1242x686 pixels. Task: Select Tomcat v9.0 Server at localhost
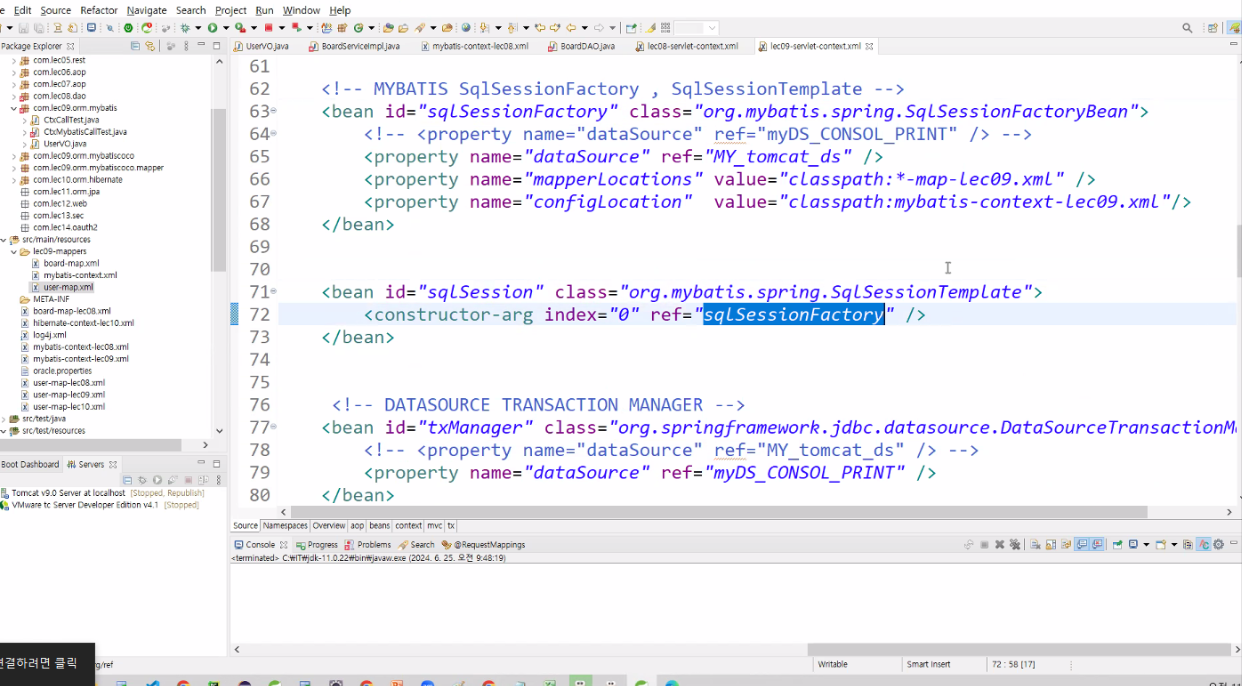pyautogui.click(x=66, y=493)
